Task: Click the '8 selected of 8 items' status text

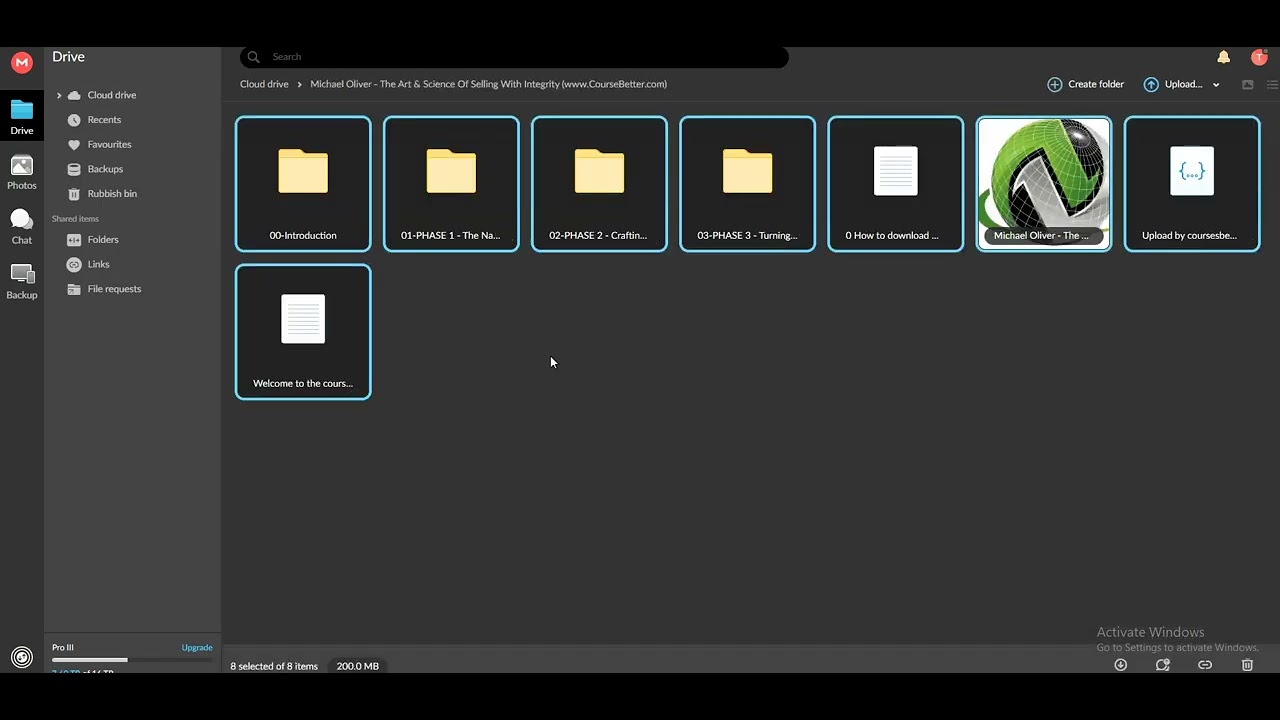Action: point(274,666)
